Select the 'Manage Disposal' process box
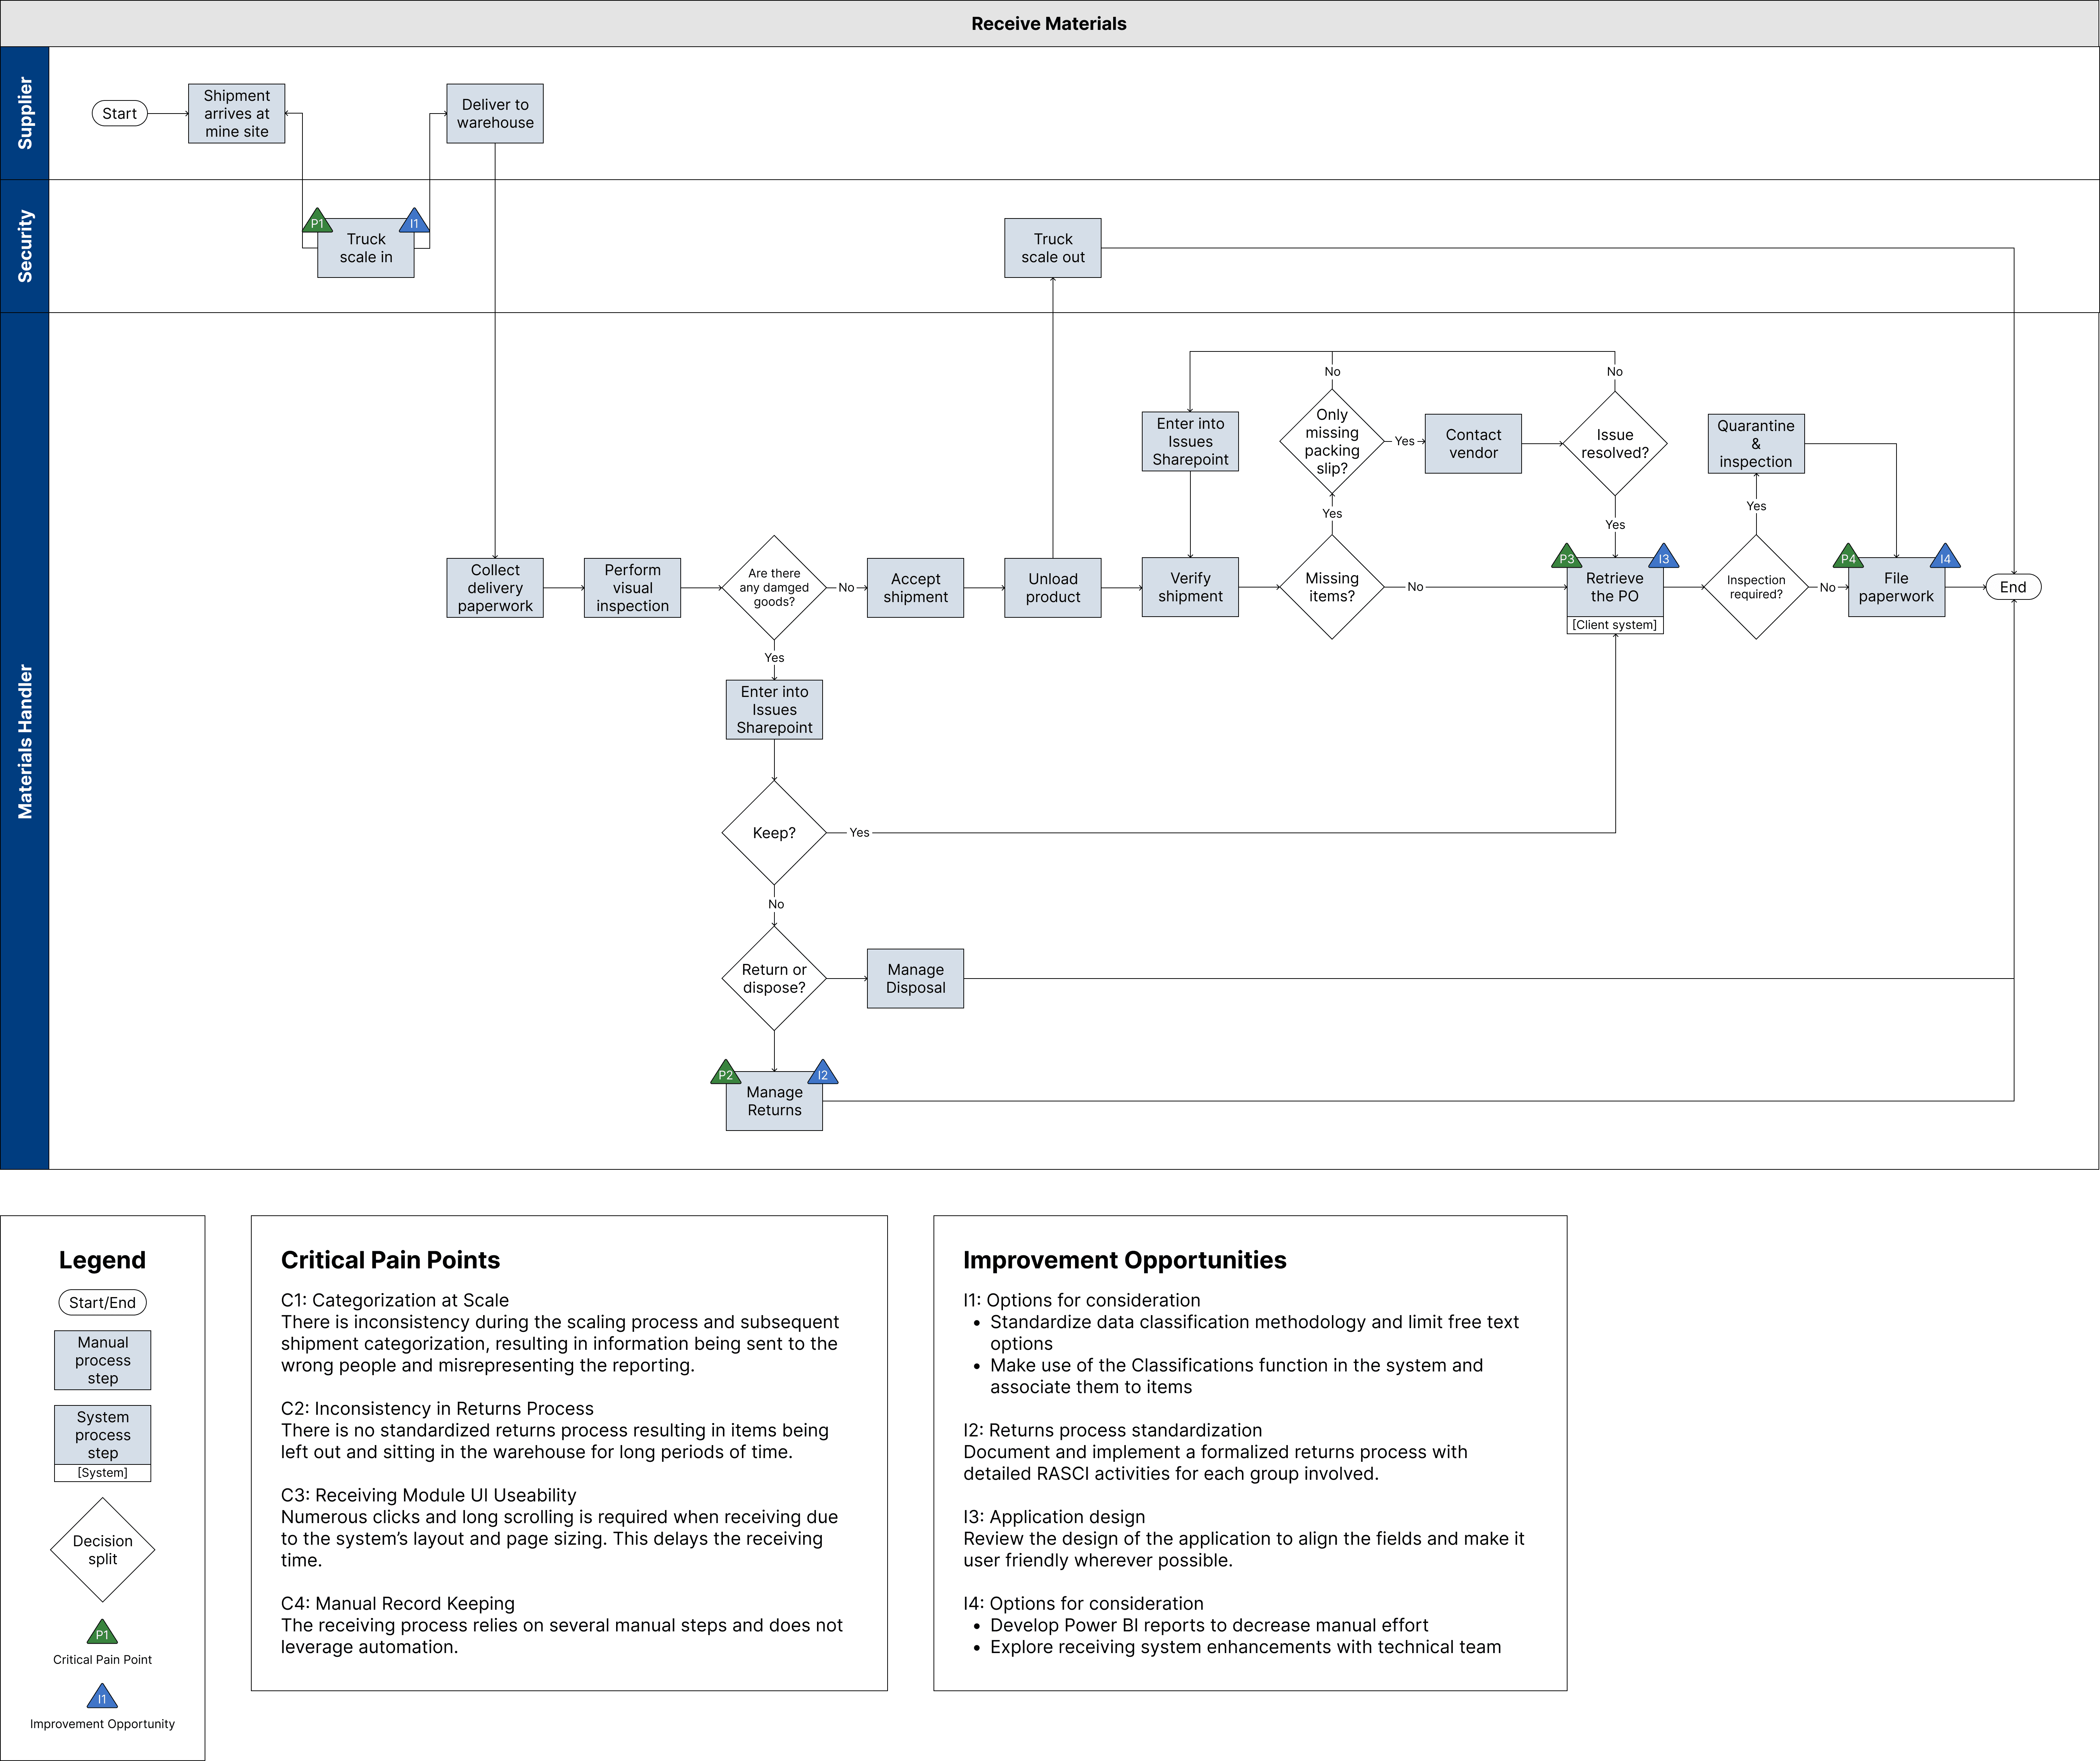2100x1761 pixels. point(915,978)
